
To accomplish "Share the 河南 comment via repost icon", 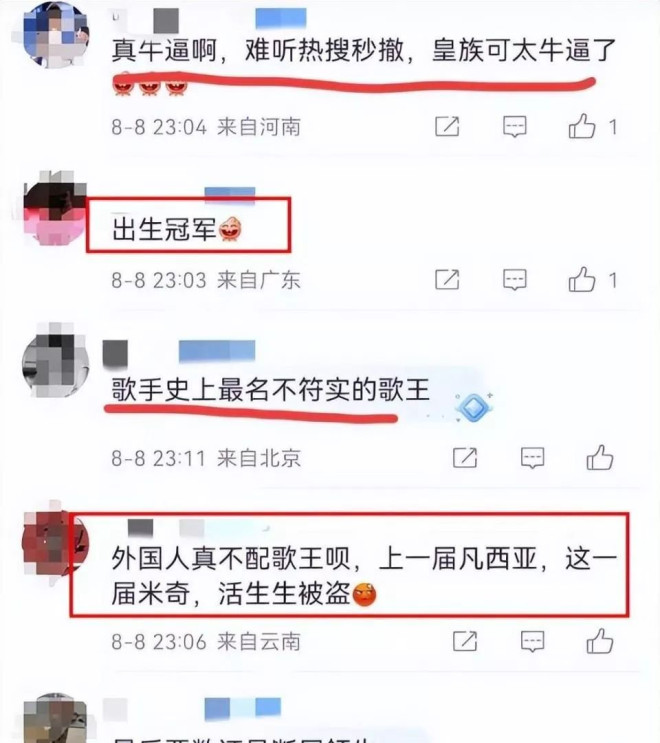I will click(x=447, y=126).
